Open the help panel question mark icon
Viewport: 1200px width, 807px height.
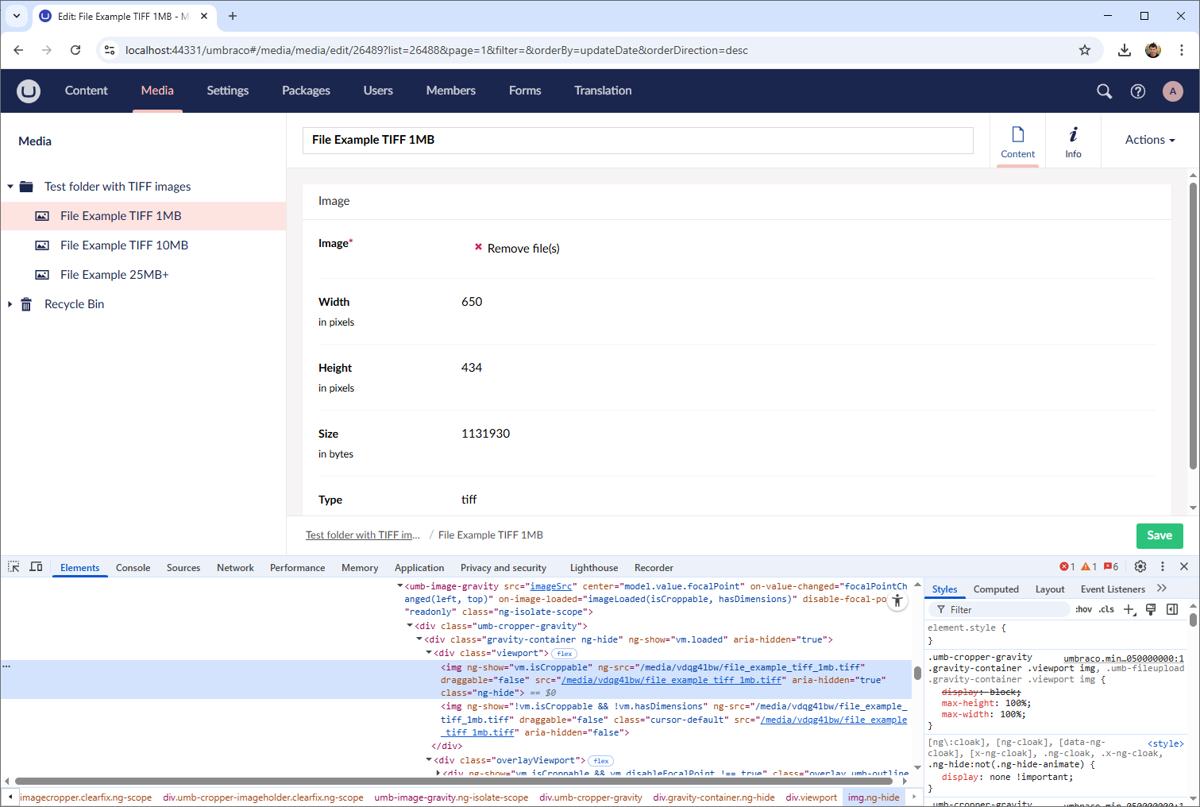[x=1138, y=91]
